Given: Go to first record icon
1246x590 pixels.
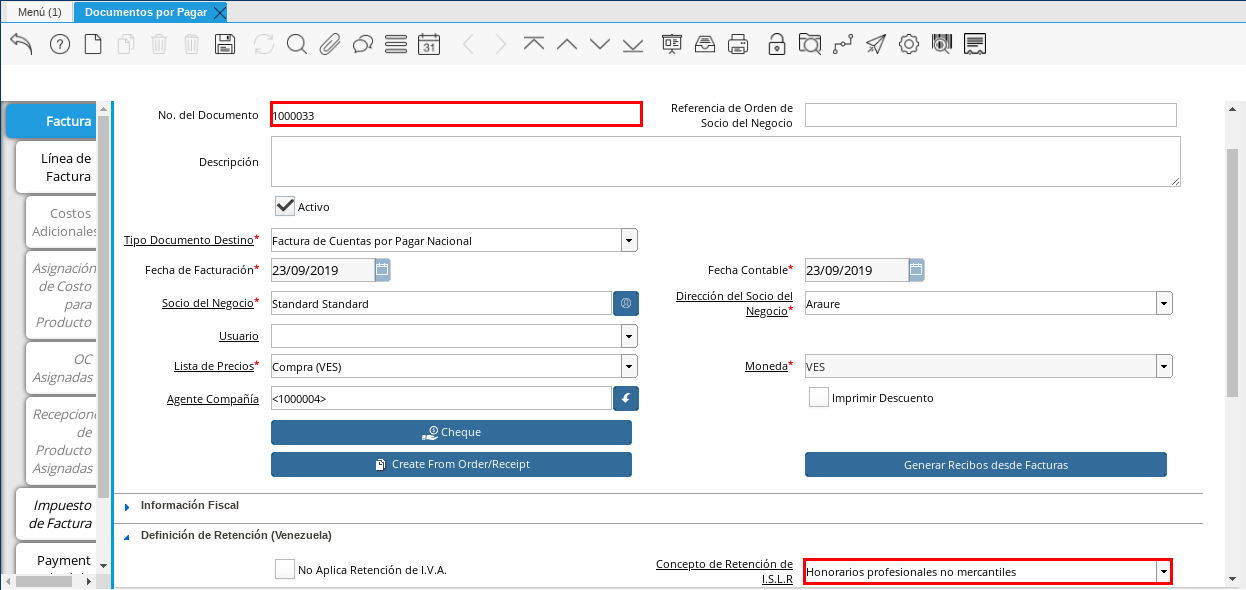Looking at the screenshot, I should 534,44.
